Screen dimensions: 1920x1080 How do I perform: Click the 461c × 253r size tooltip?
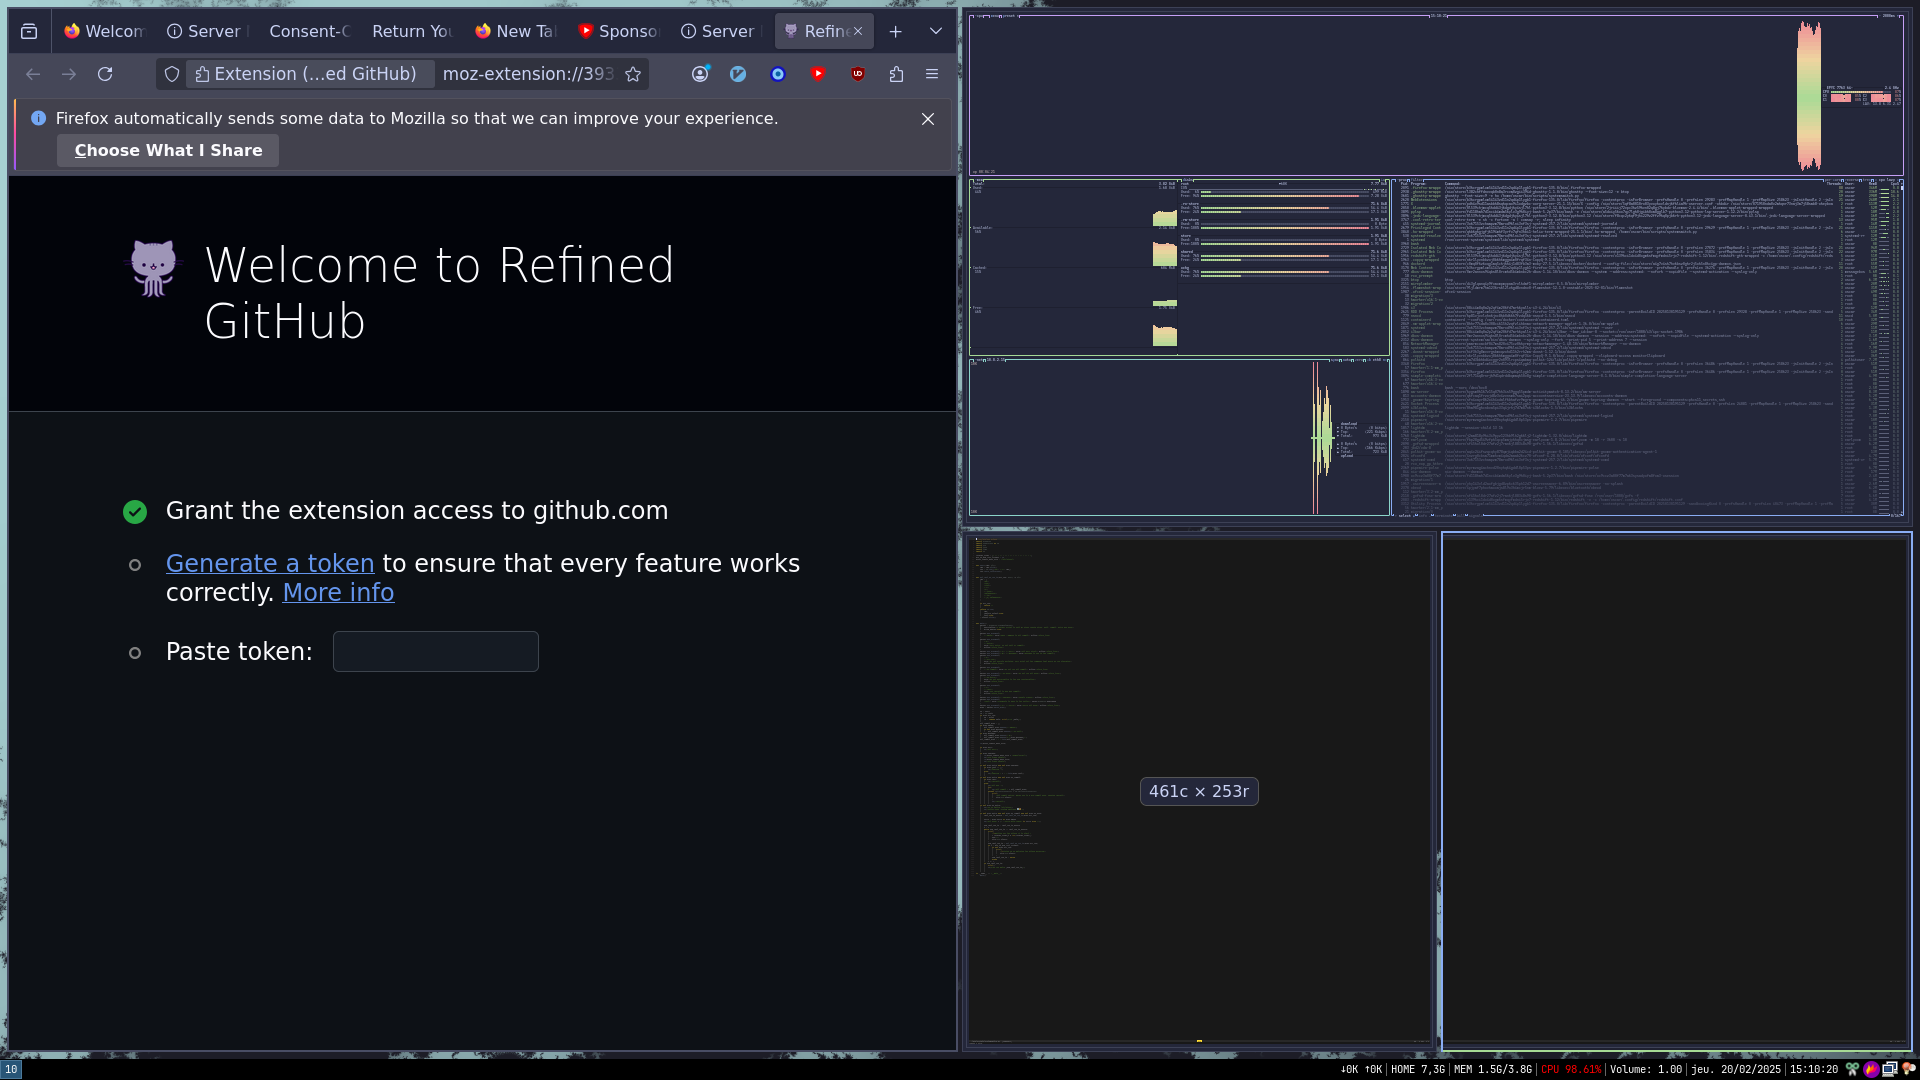[x=1199, y=791]
